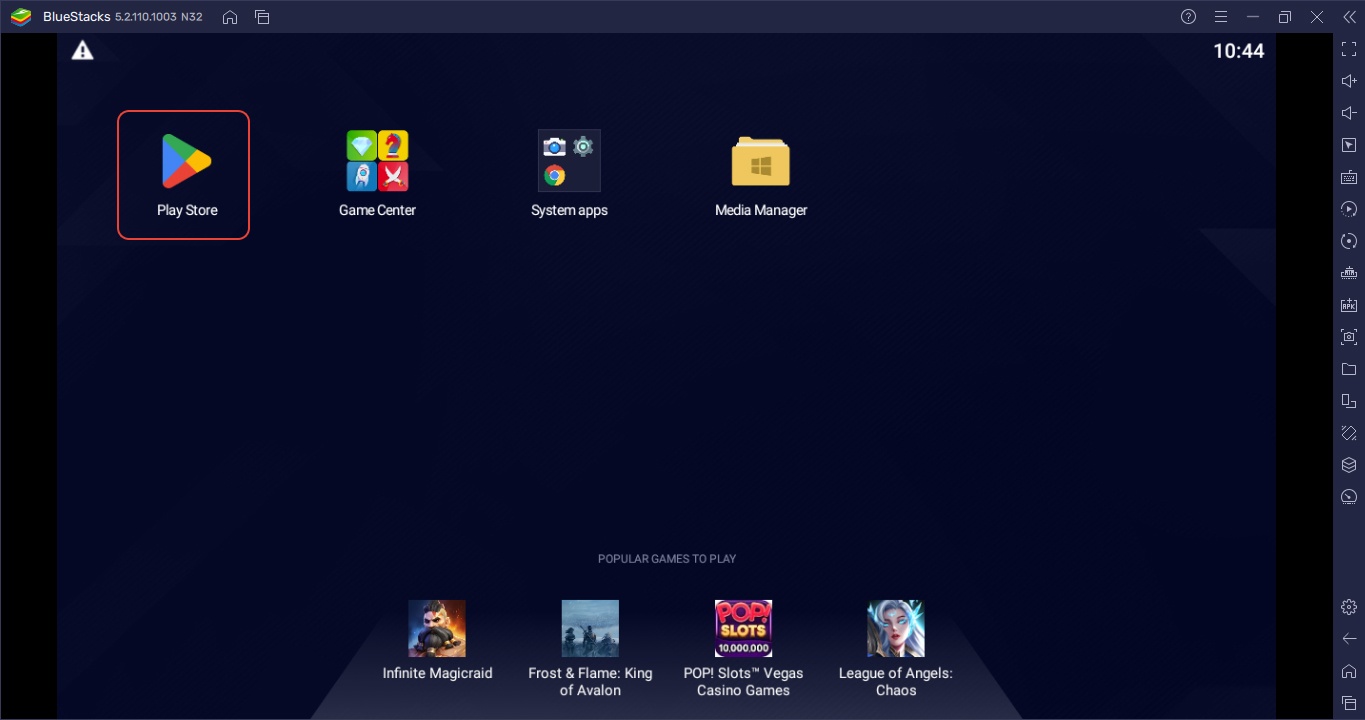This screenshot has width=1365, height=720.
Task: Click the Game Center label
Action: pos(377,210)
